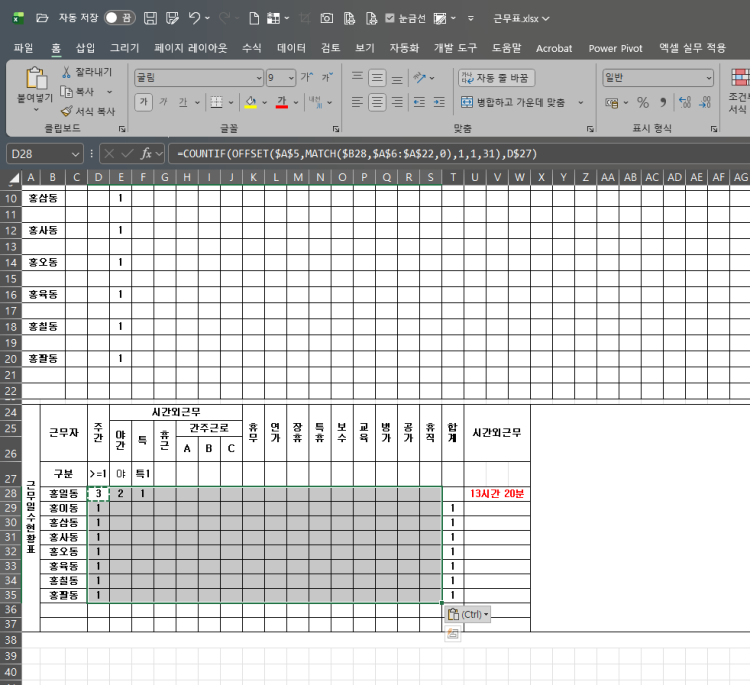Viewport: 750px width, 685px height.
Task: Click the Insert Function fx icon
Action: click(146, 153)
